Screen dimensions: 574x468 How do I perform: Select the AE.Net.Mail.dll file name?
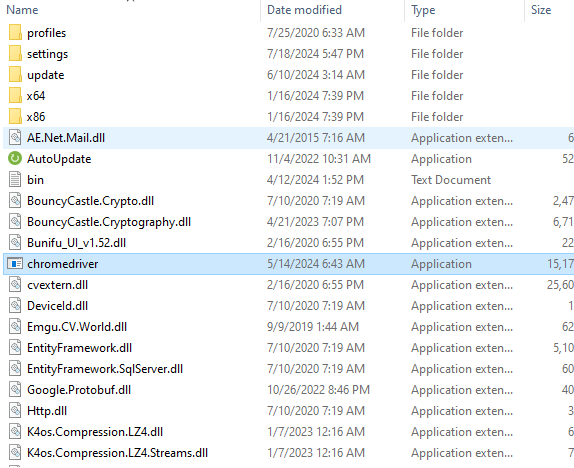pos(66,138)
